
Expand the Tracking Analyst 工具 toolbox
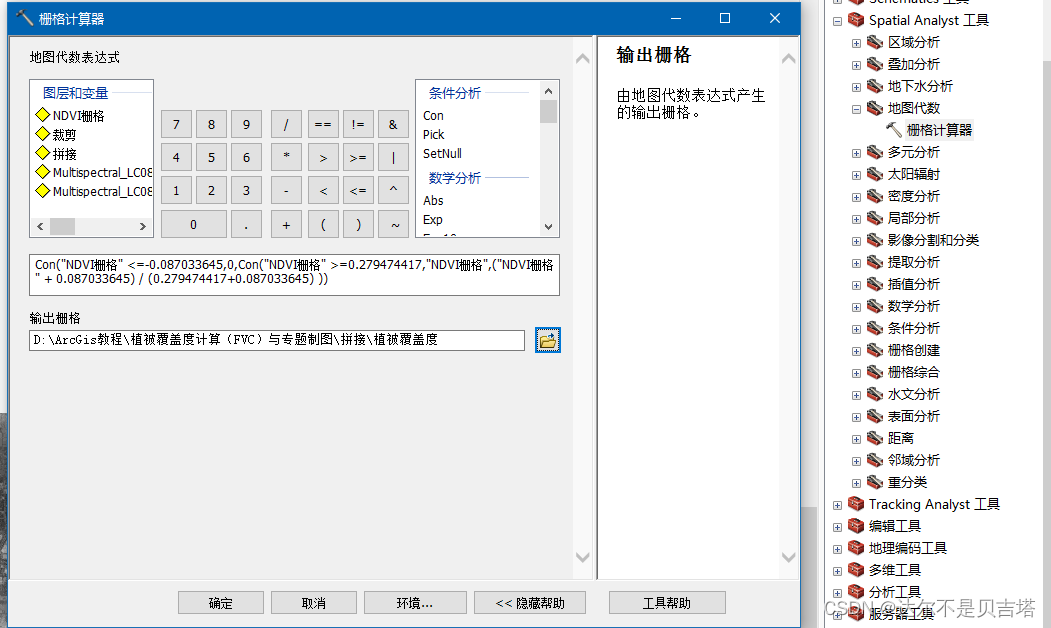(837, 505)
